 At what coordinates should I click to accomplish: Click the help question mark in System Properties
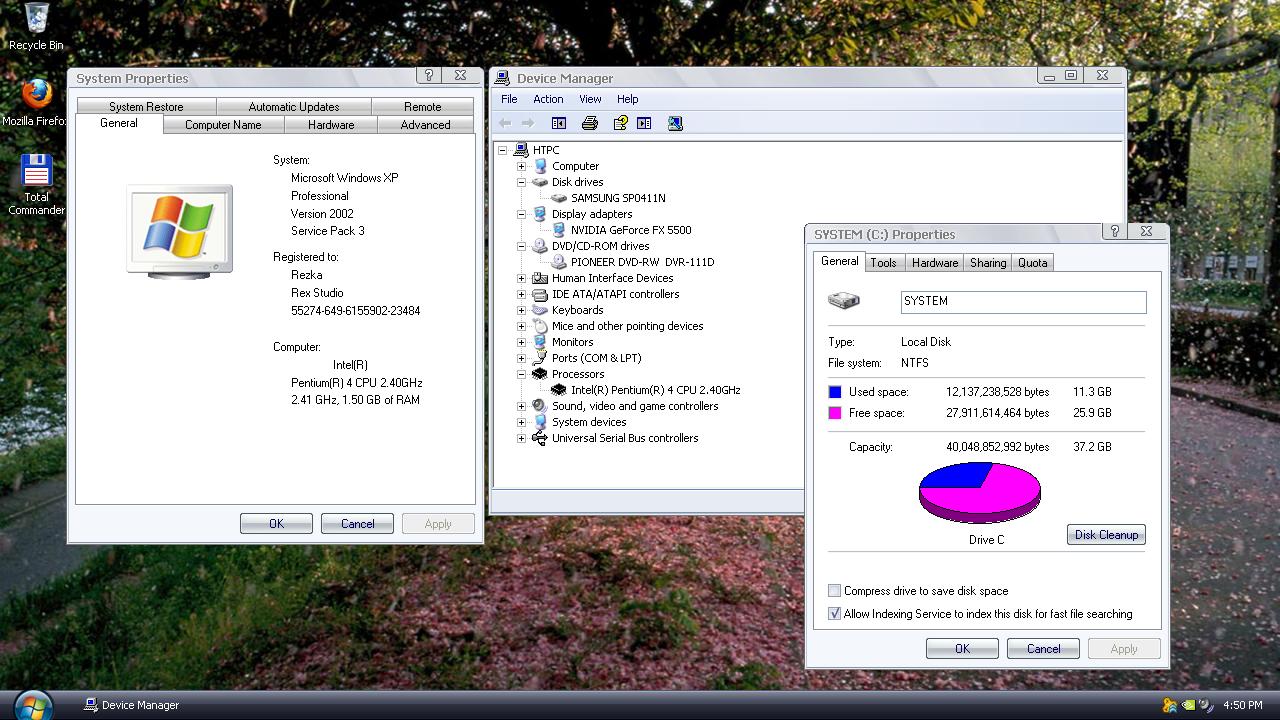click(429, 76)
